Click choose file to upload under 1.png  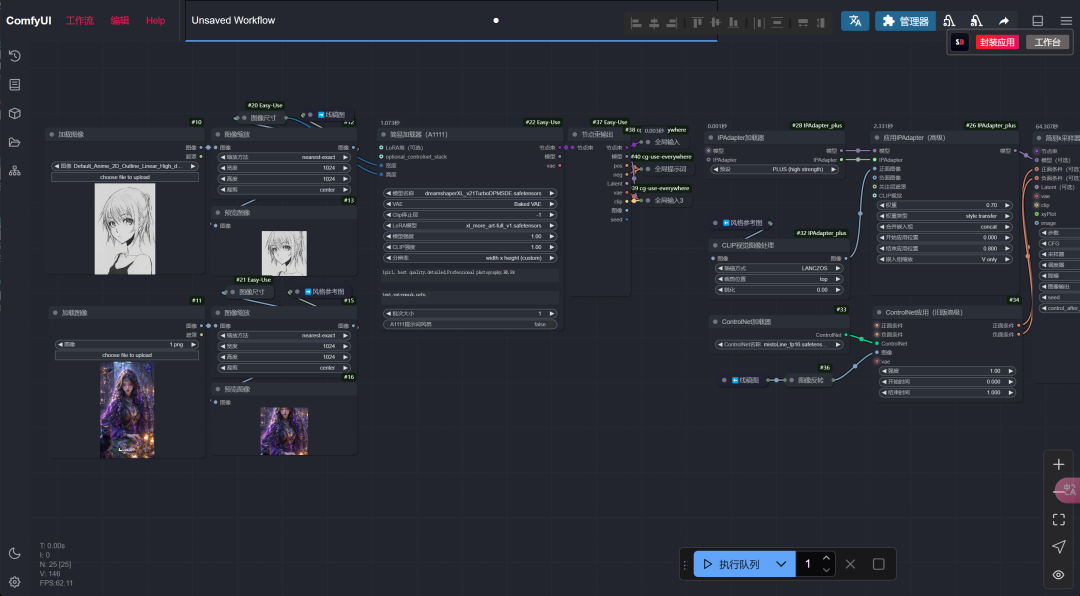127,356
